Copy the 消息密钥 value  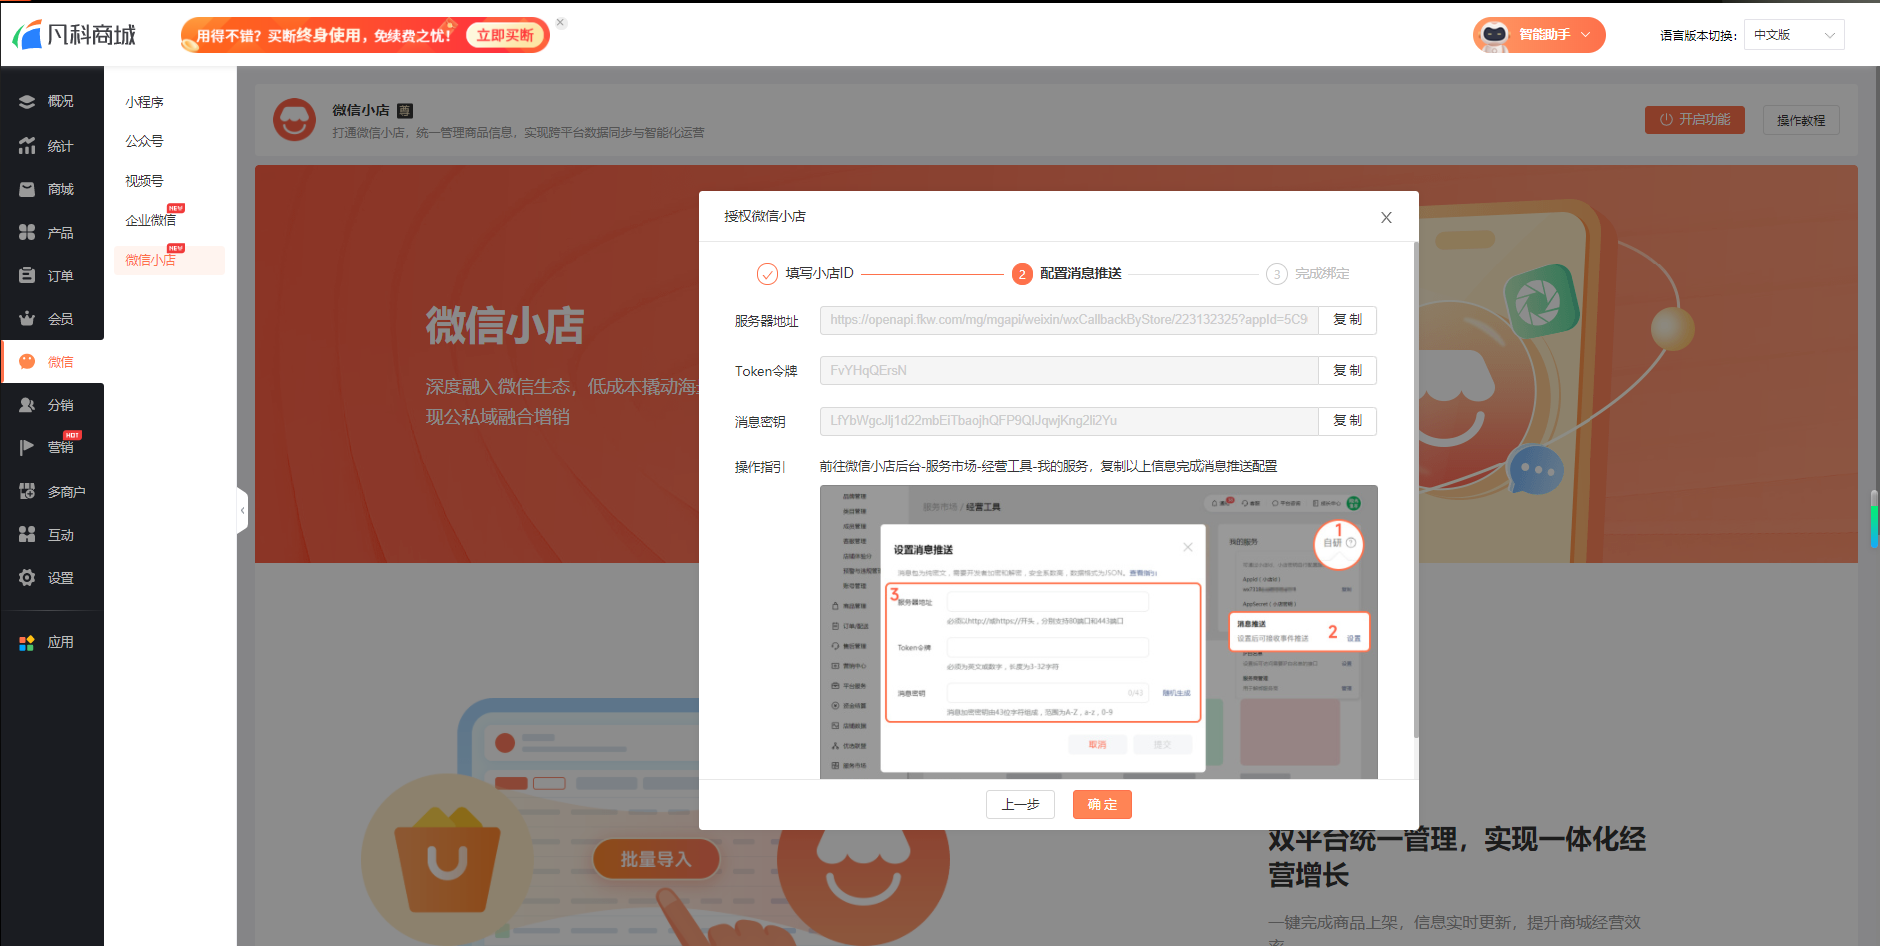[1347, 421]
